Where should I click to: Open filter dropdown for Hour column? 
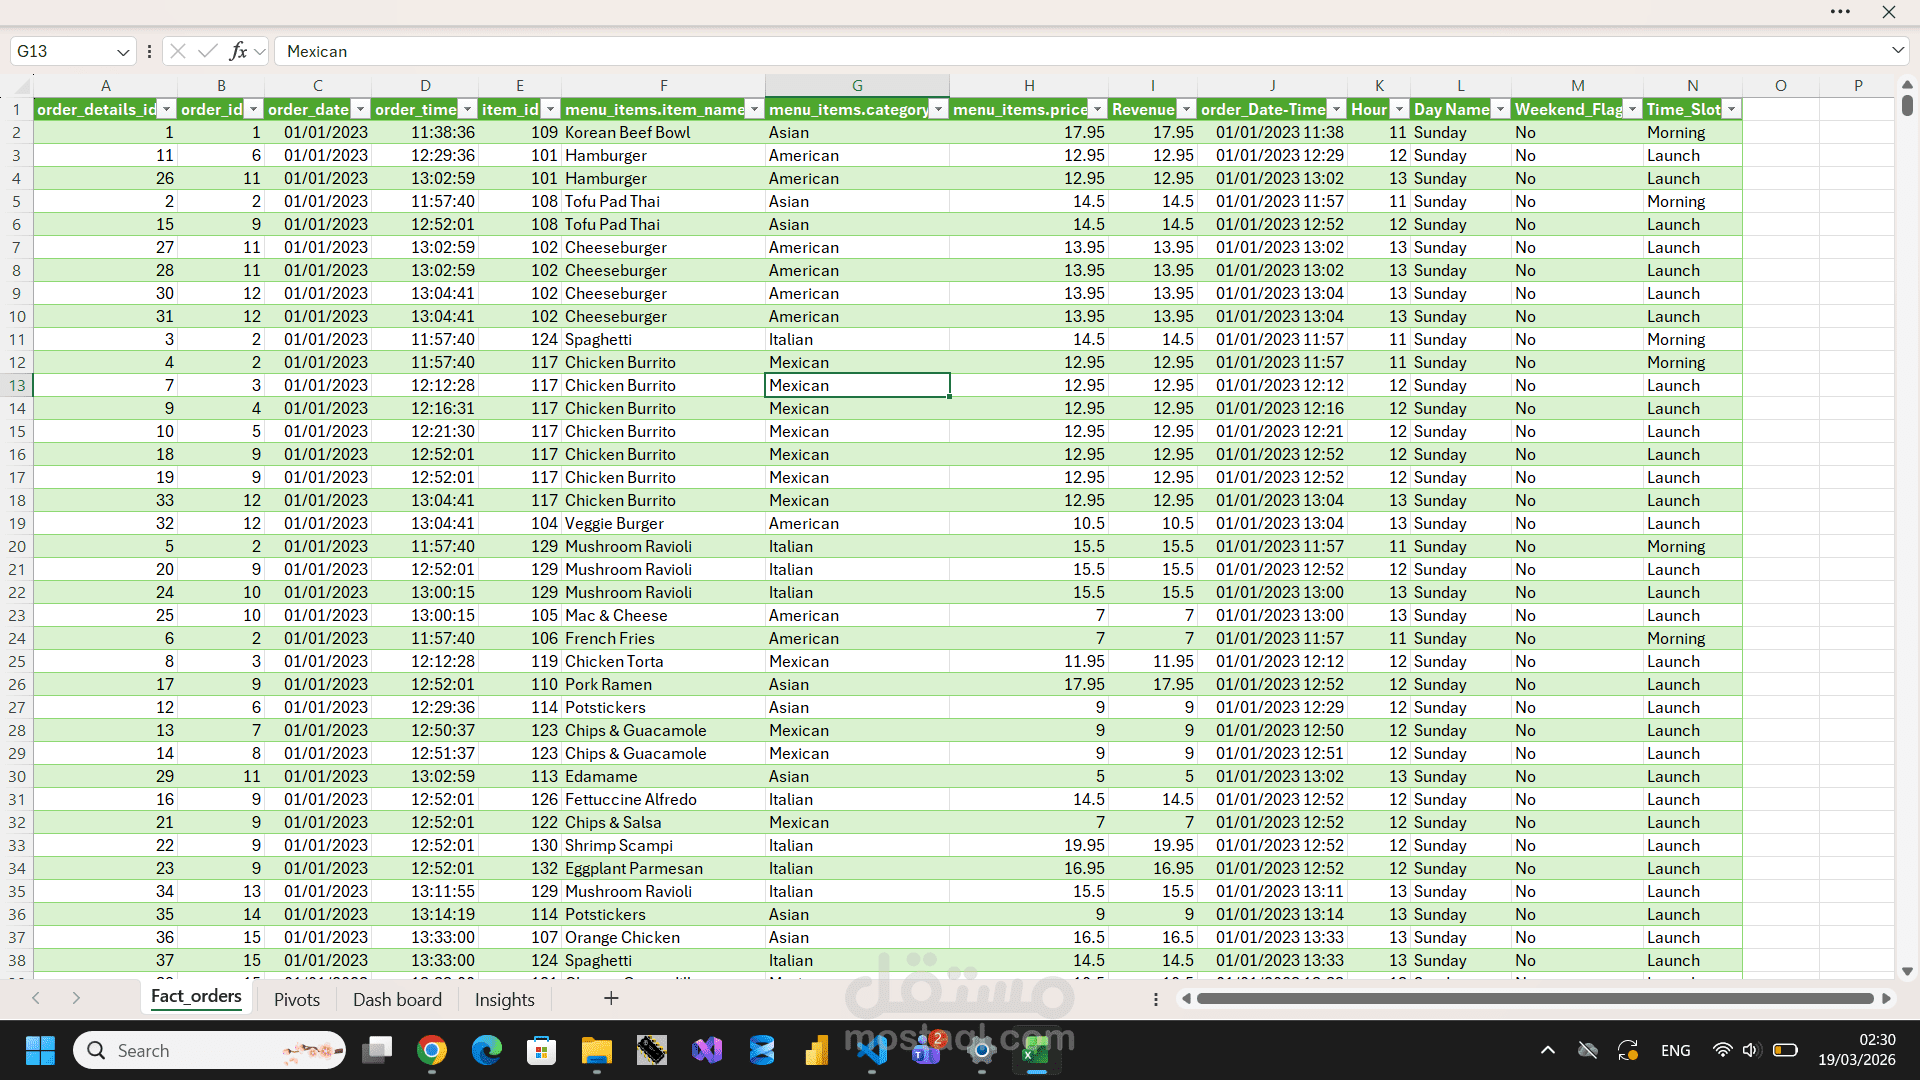[1399, 109]
